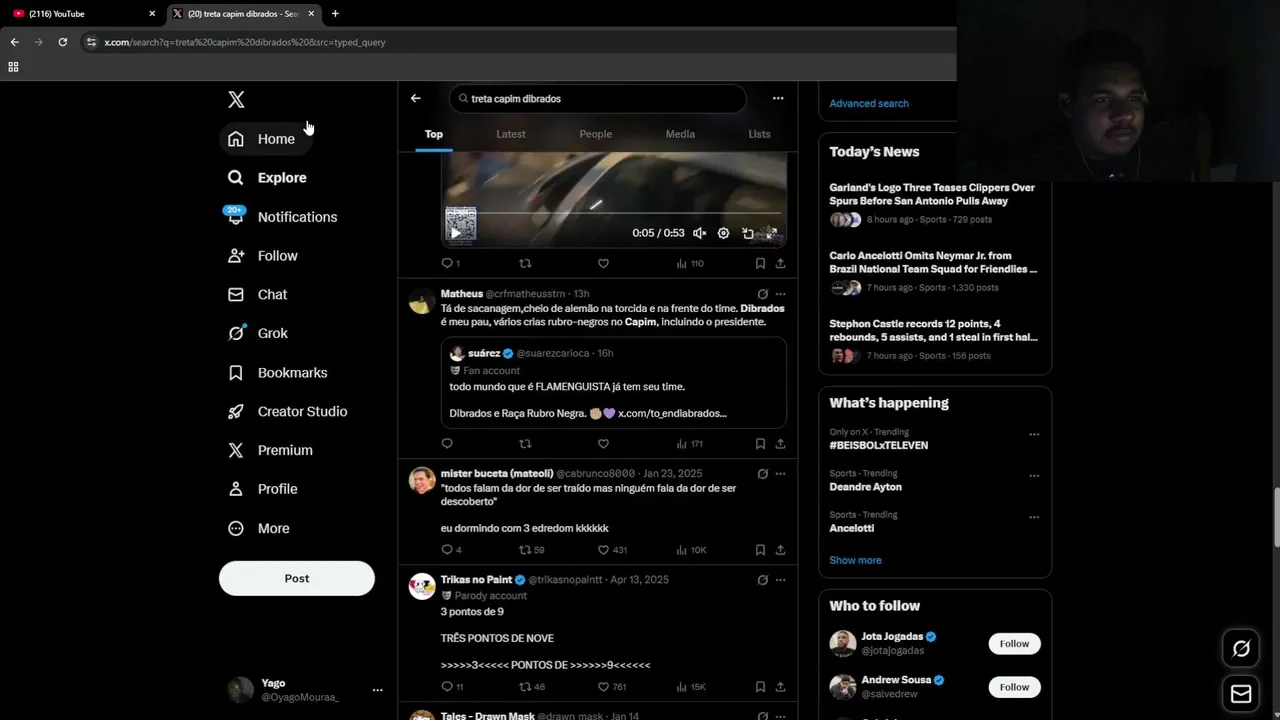
Task: Switch to the YouTube browser tab
Action: point(83,14)
